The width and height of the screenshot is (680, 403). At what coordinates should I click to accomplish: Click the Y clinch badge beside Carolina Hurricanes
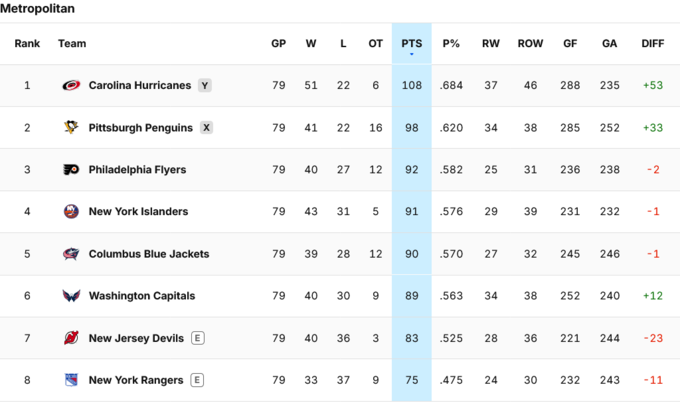(x=205, y=85)
